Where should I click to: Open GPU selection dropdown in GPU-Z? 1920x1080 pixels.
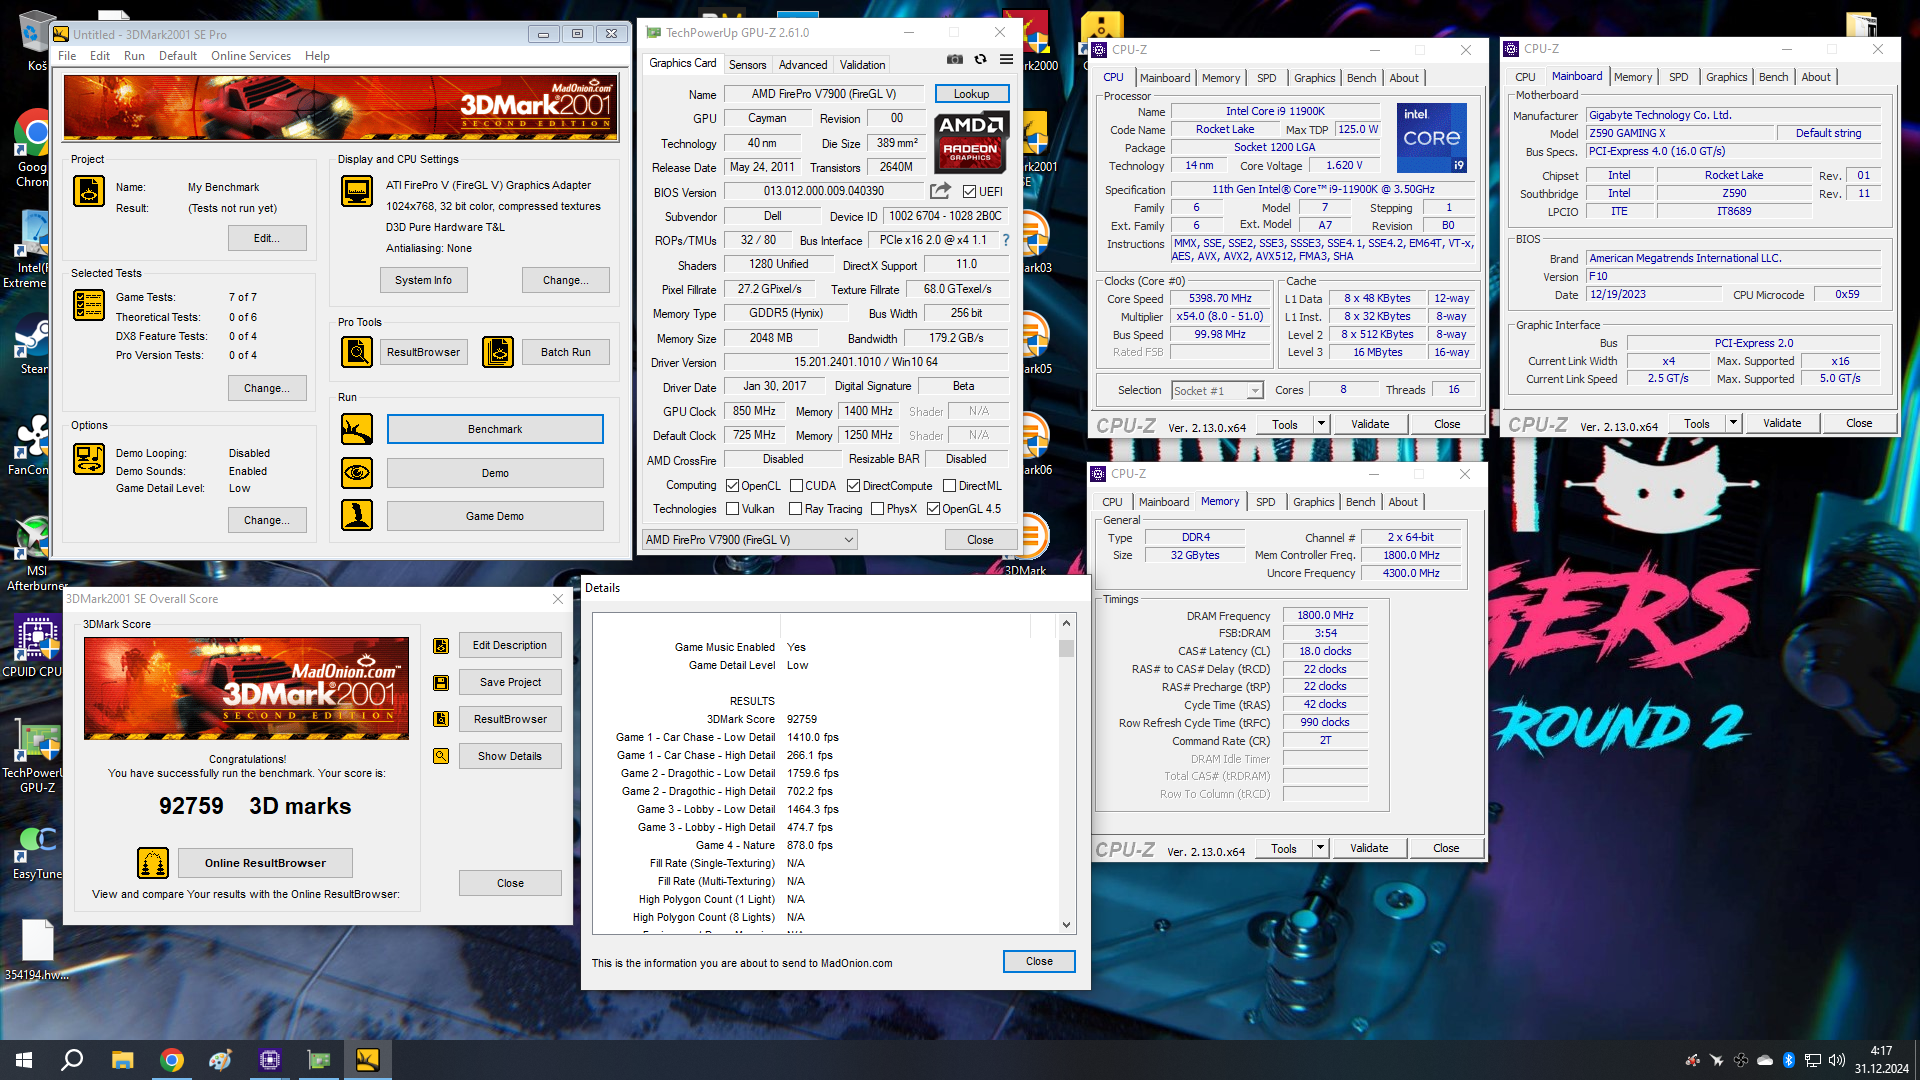pyautogui.click(x=750, y=540)
